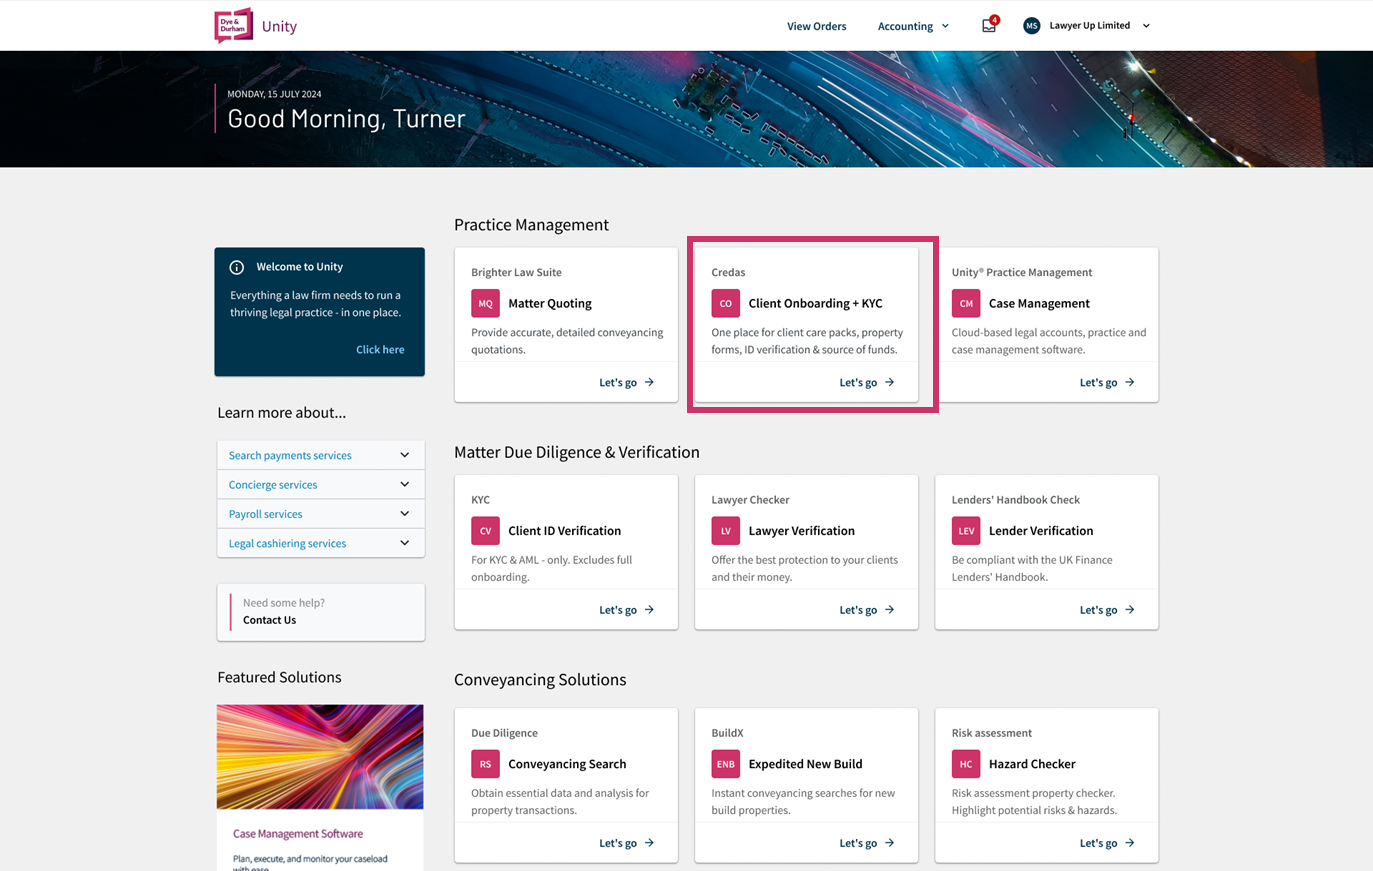Open the Case Management Software featured link
The image size is (1373, 871).
pos(298,833)
